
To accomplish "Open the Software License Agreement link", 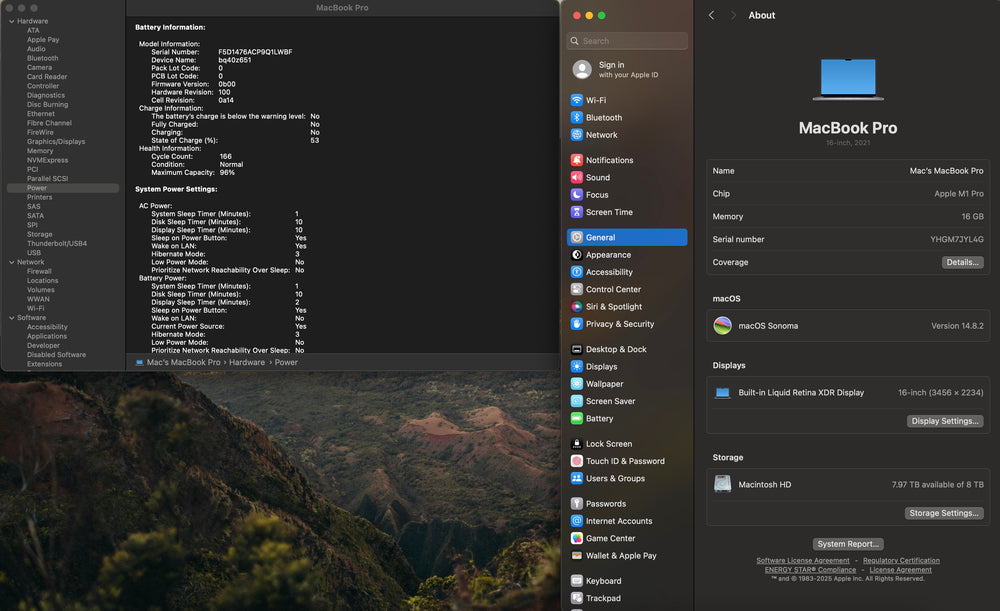I will click(803, 561).
